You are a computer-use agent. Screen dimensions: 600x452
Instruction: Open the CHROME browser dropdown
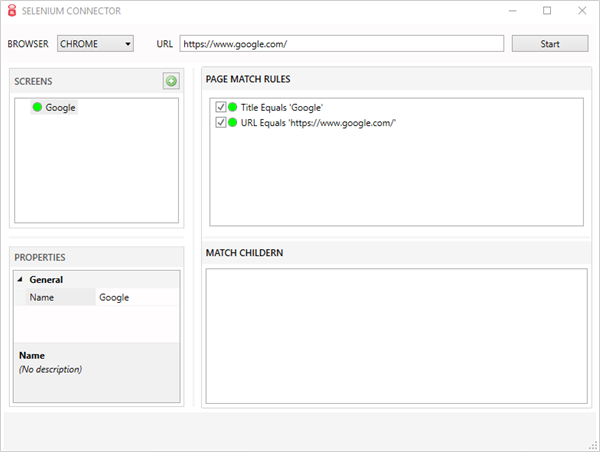click(95, 44)
